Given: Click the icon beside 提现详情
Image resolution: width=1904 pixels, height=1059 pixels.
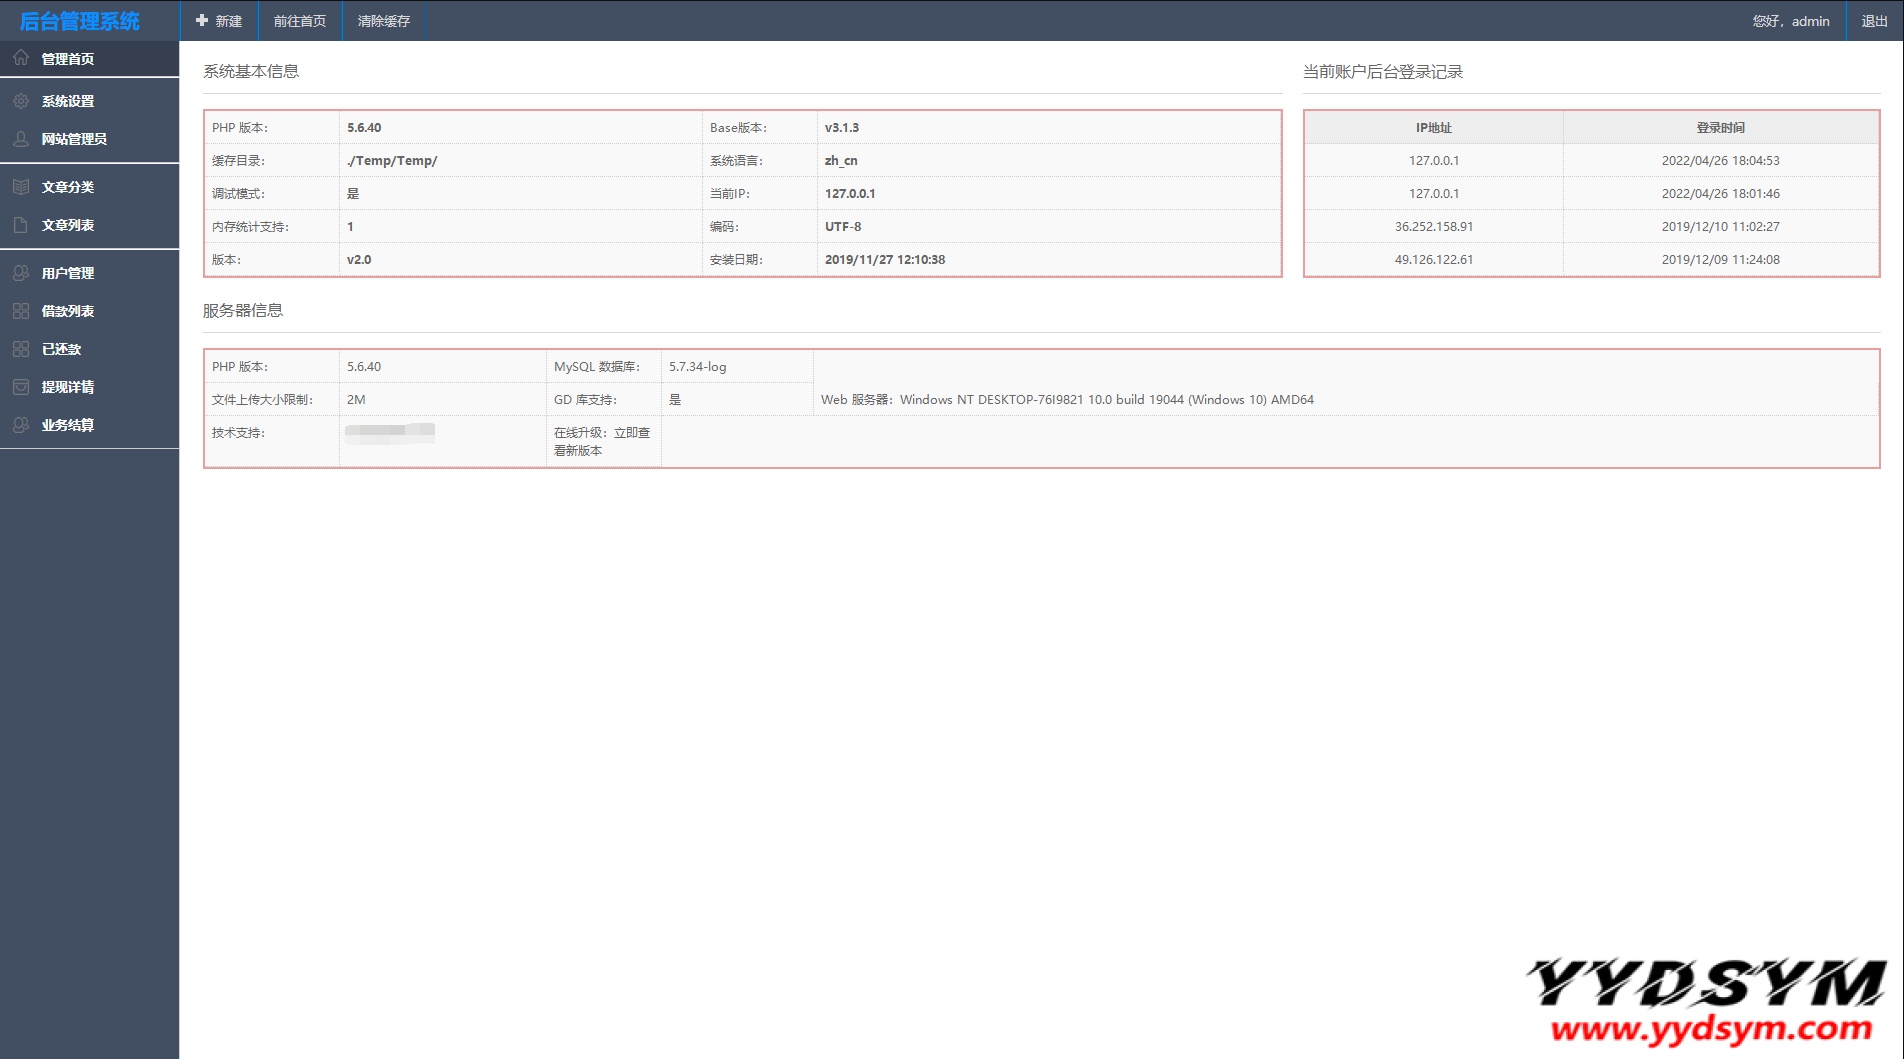Looking at the screenshot, I should (21, 387).
